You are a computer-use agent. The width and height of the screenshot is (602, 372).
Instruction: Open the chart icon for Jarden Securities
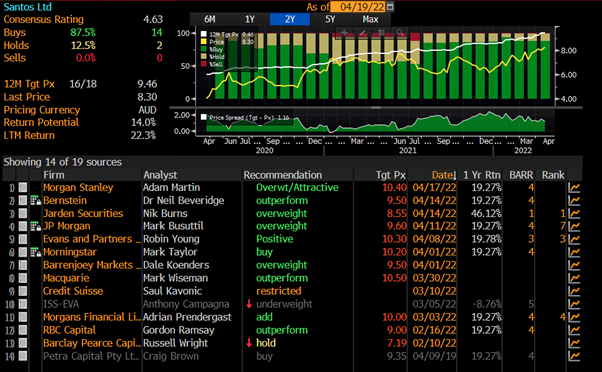(574, 213)
